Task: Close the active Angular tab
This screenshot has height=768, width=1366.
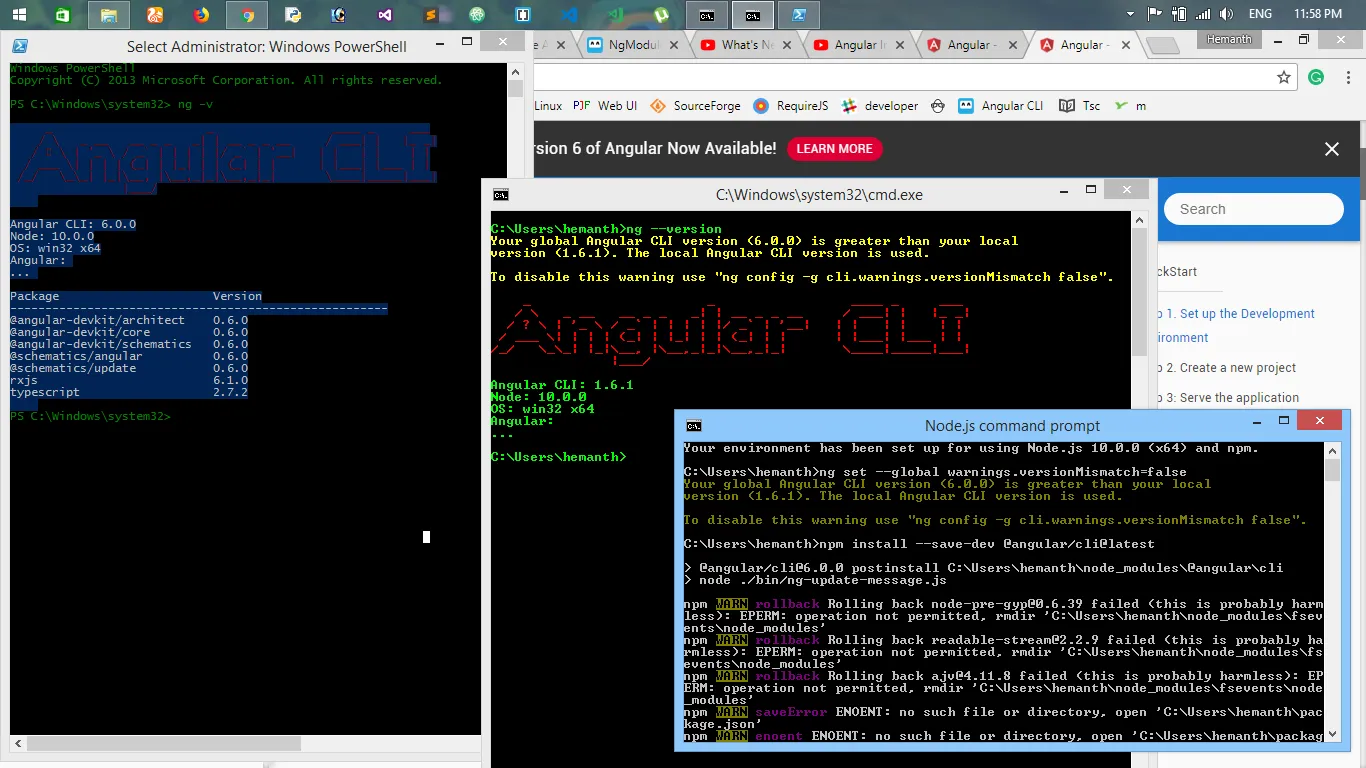Action: click(1125, 45)
